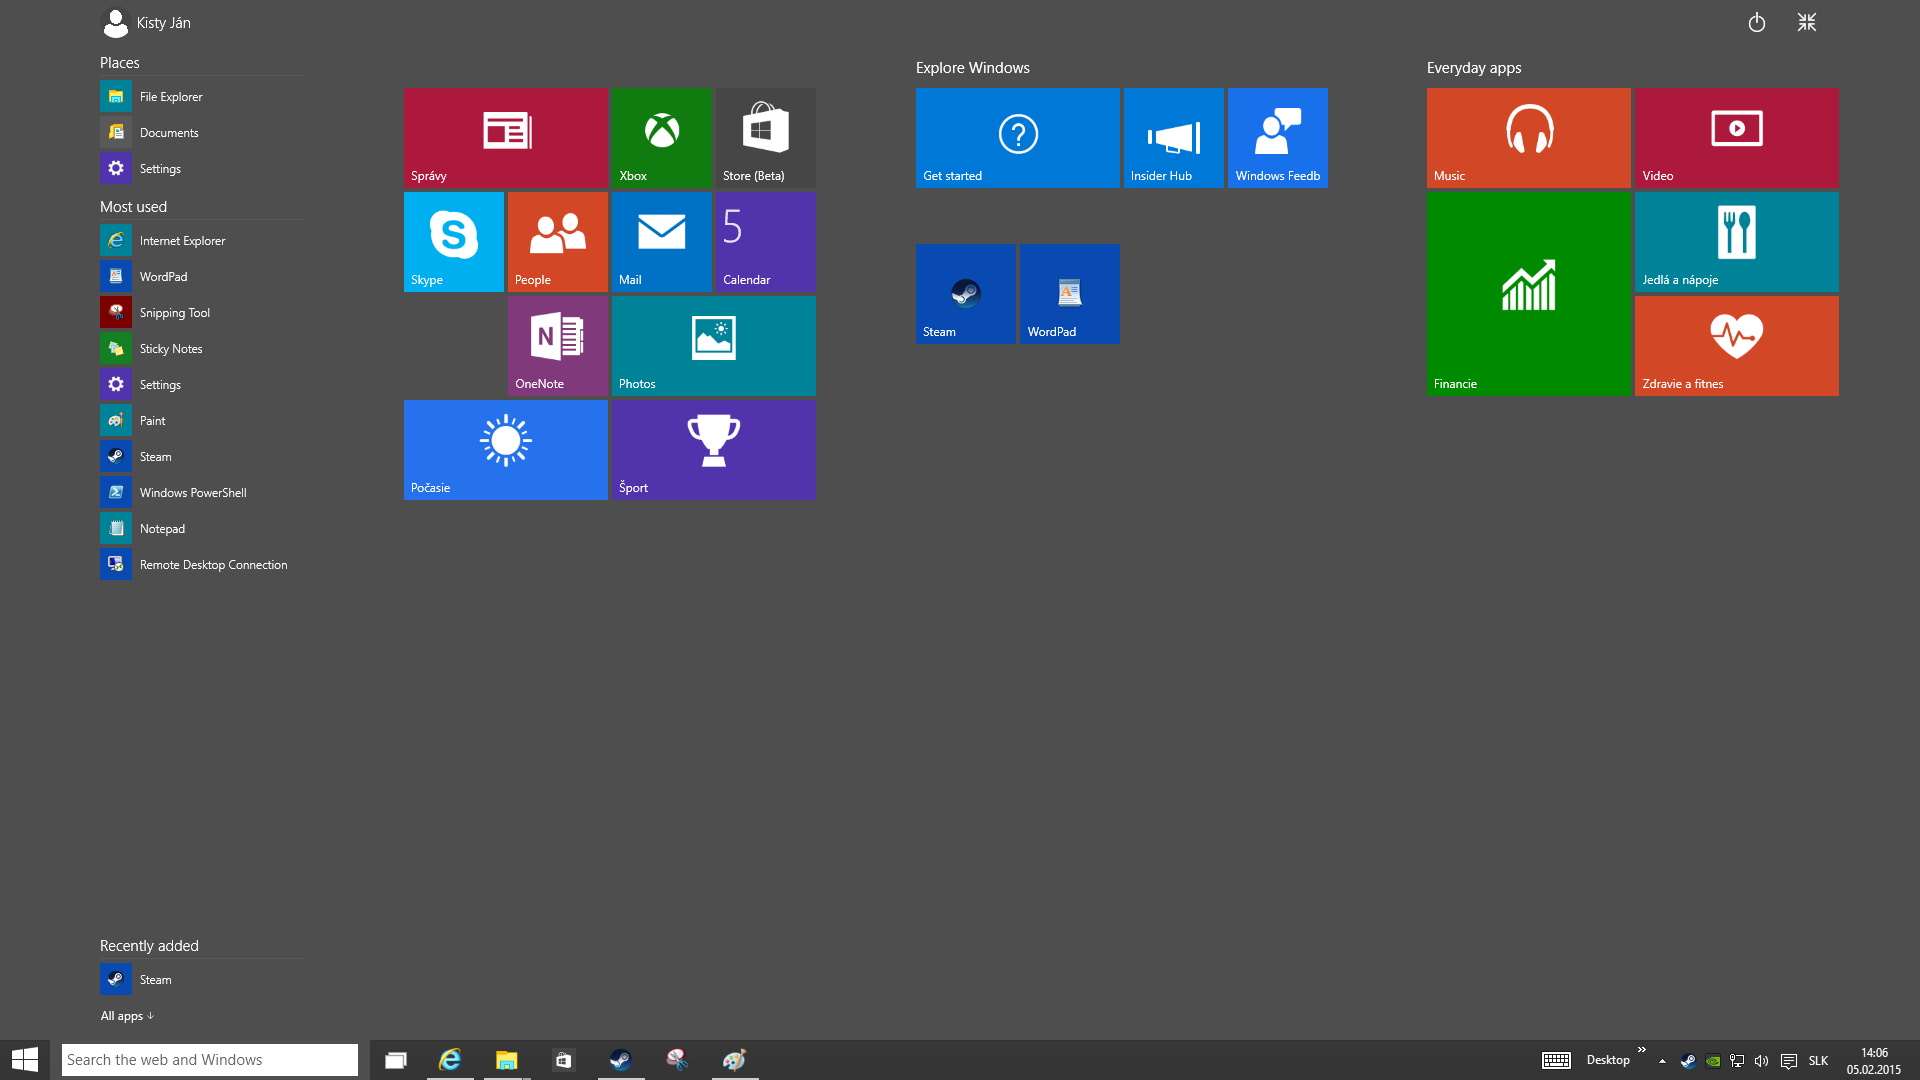Click the Desktop toolbar label
This screenshot has height=1080, width=1920.
(x=1608, y=1060)
